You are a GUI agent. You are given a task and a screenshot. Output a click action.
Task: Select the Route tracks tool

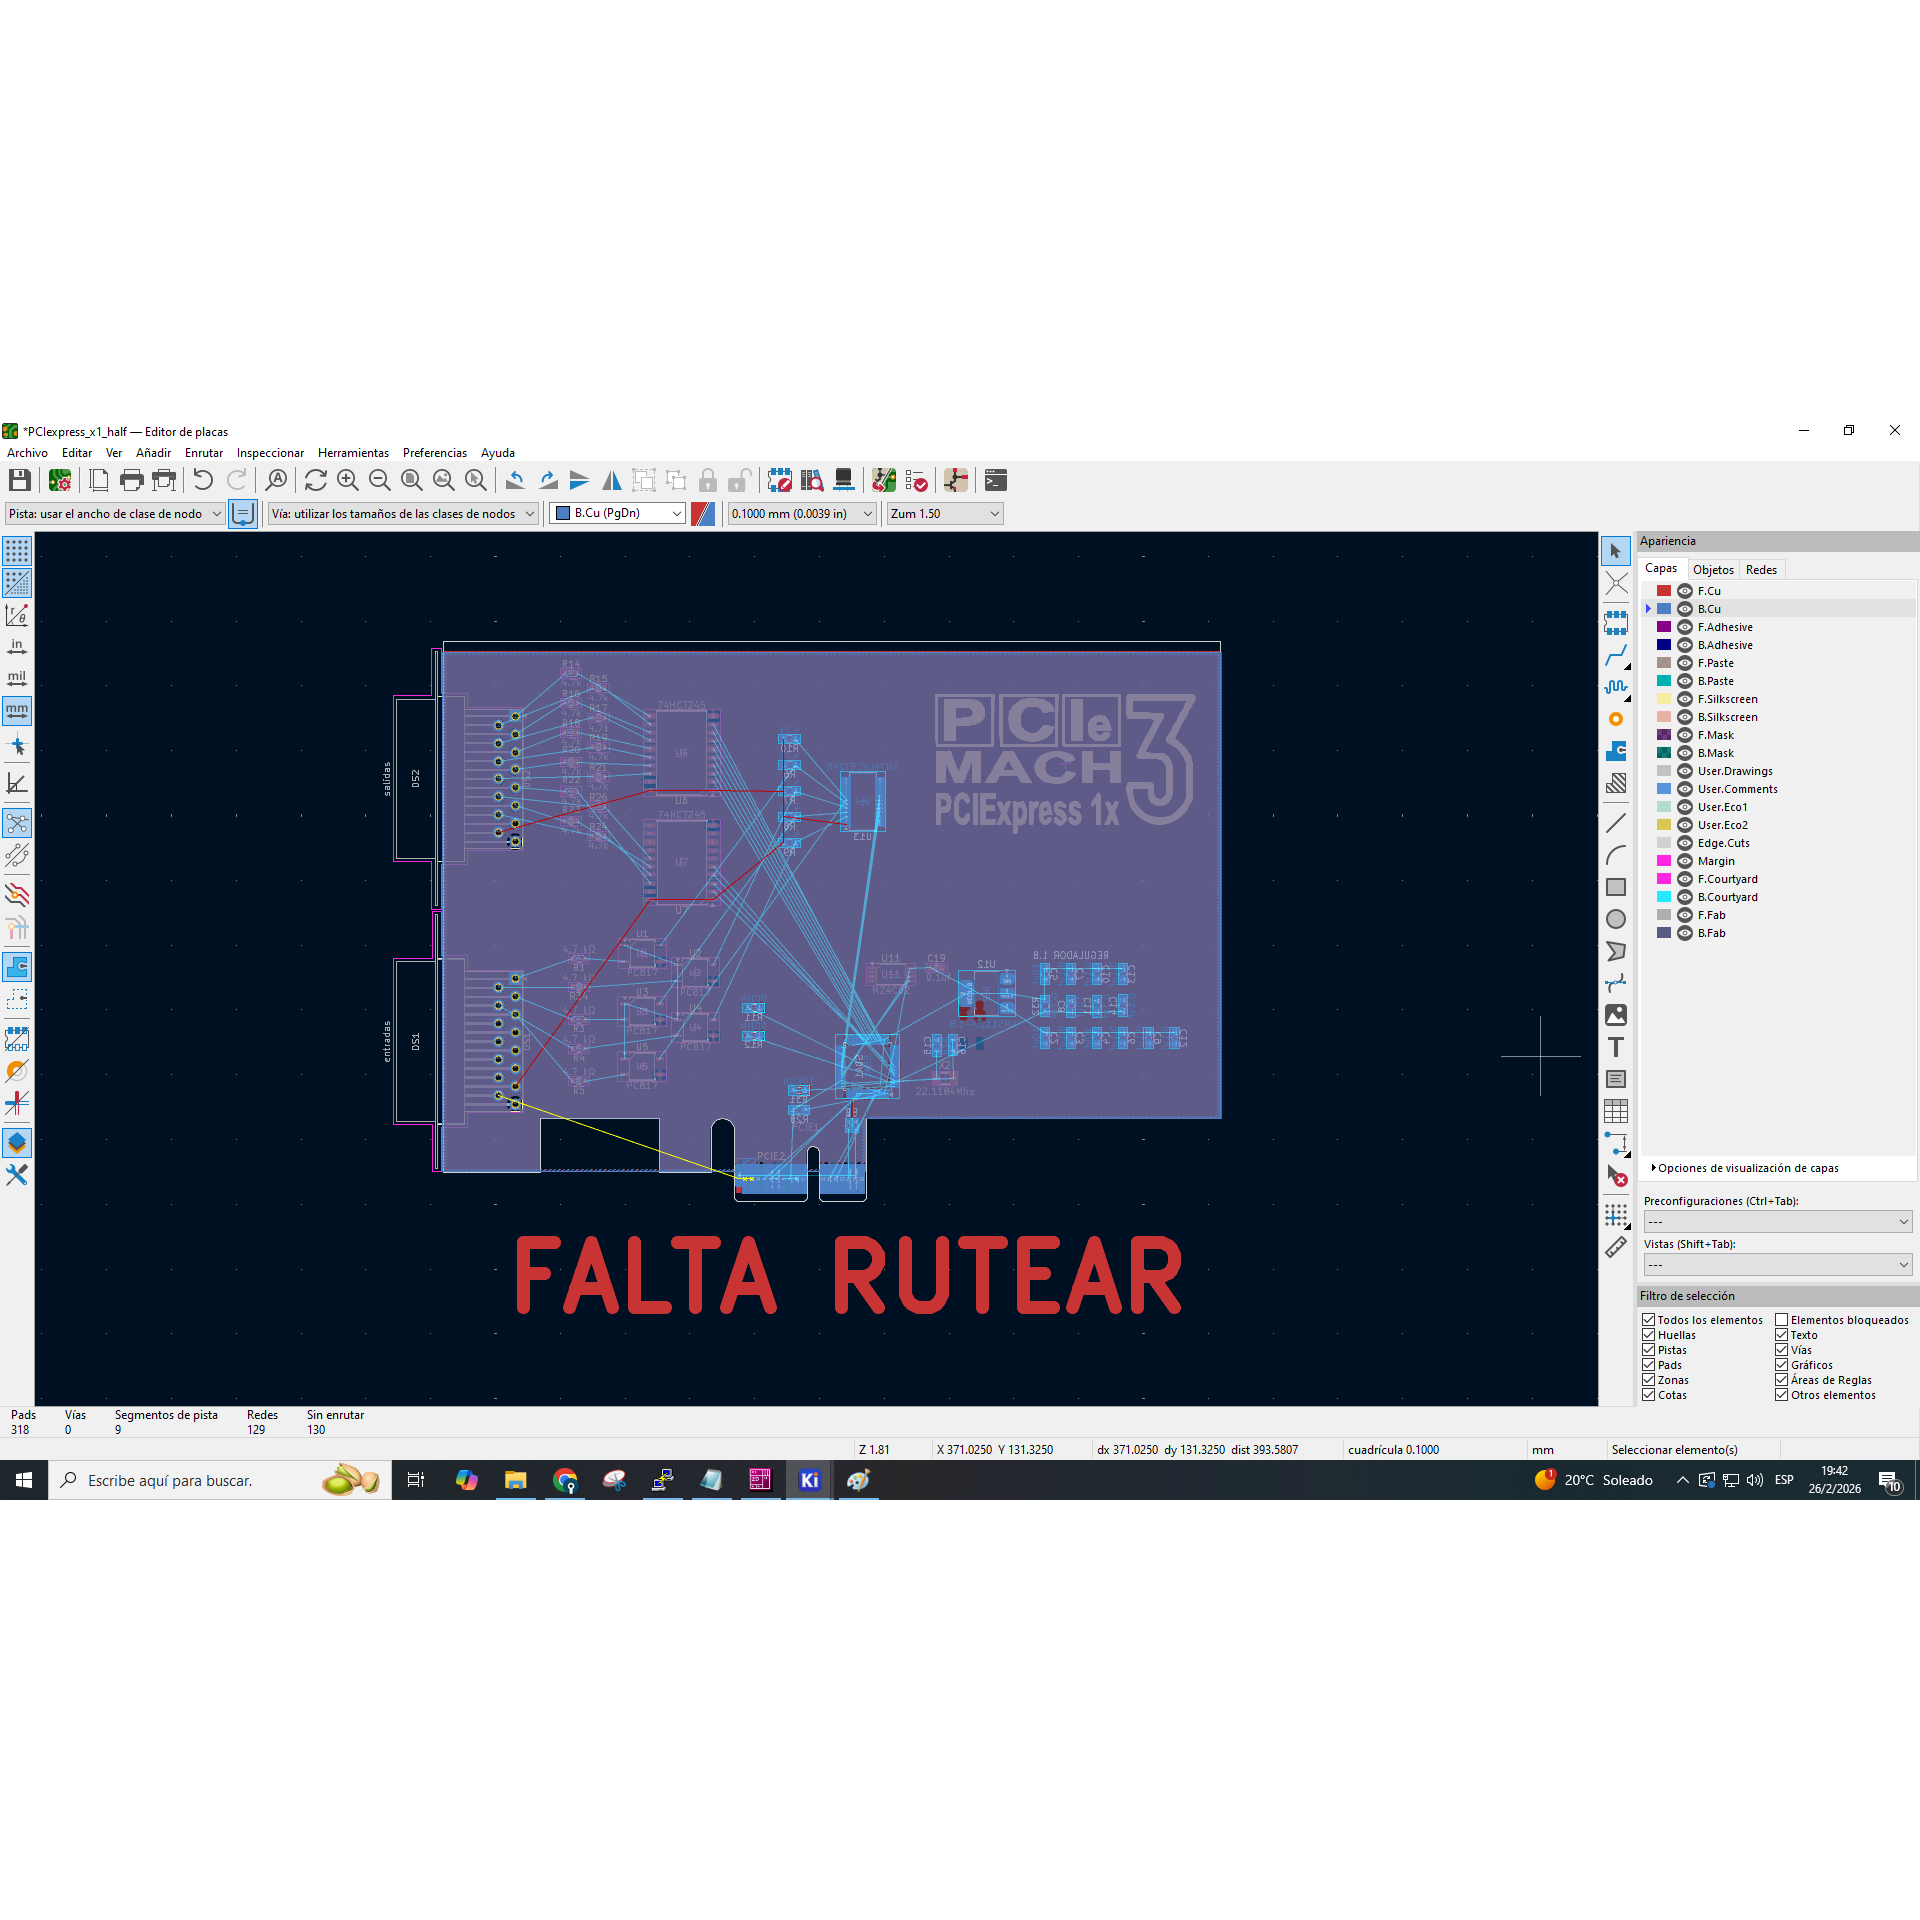coord(1615,656)
